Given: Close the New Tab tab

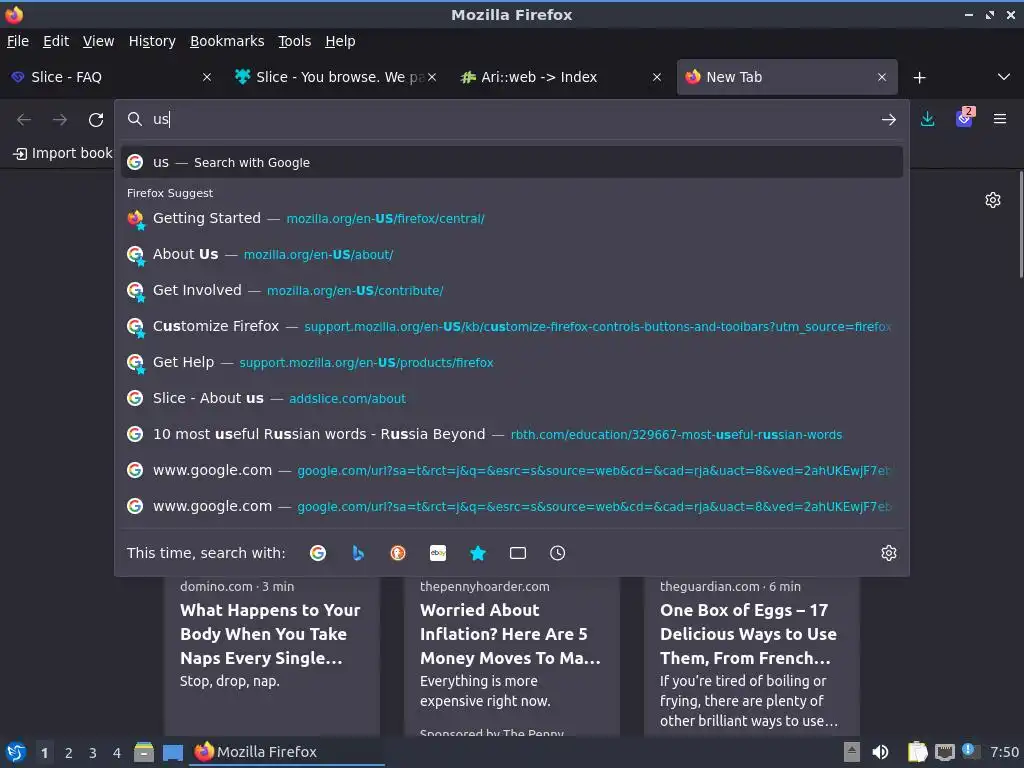Looking at the screenshot, I should click(x=882, y=77).
